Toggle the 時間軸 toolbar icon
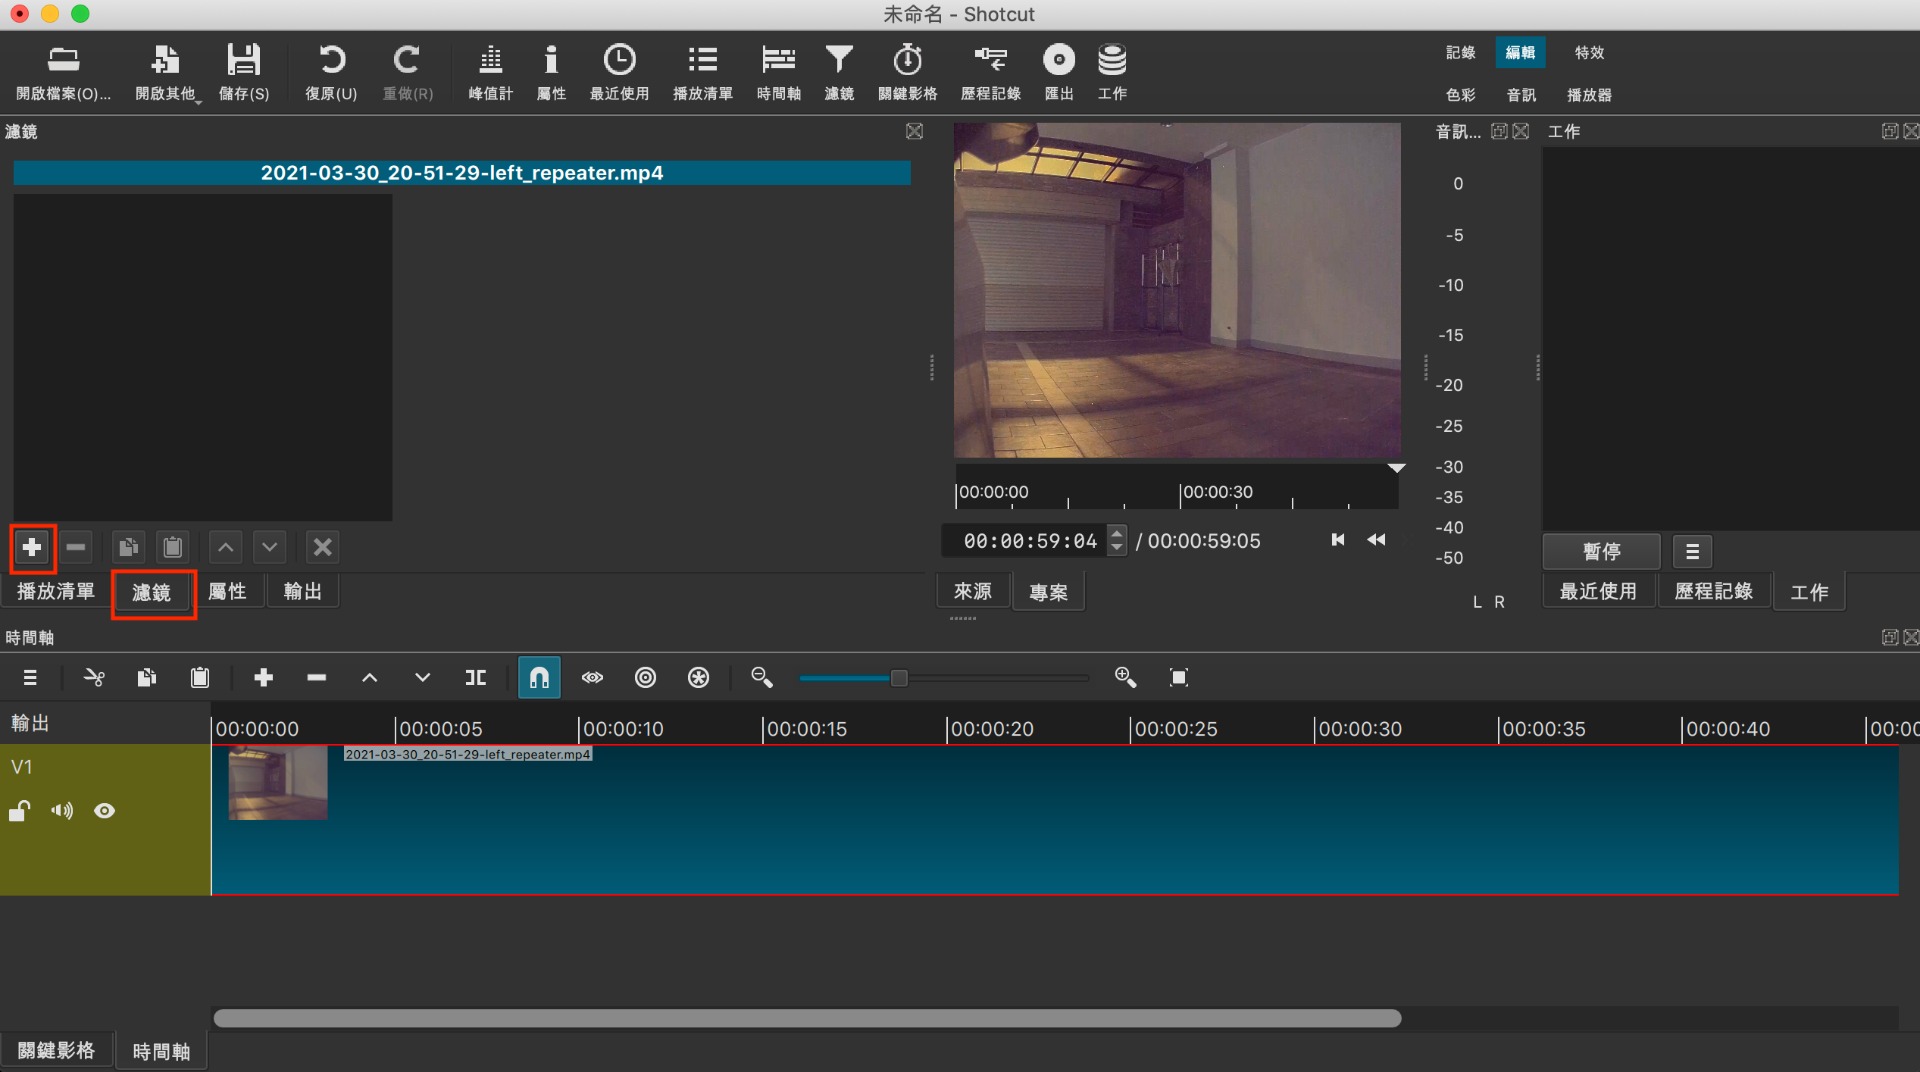 point(778,72)
